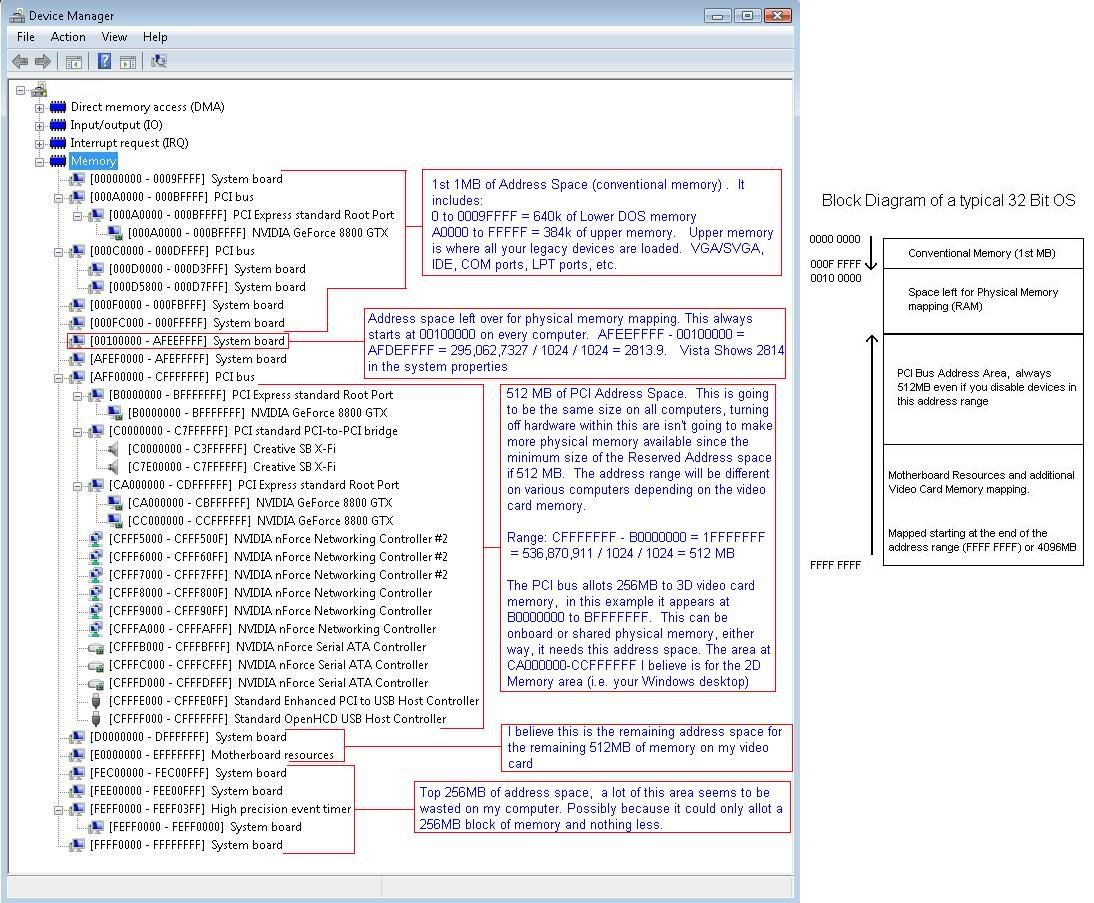Select [CFFF7000 - CFFF7FFF] NVIDIA nForce Networking Controller #2
Screen dimensions: 1094x903
278,575
